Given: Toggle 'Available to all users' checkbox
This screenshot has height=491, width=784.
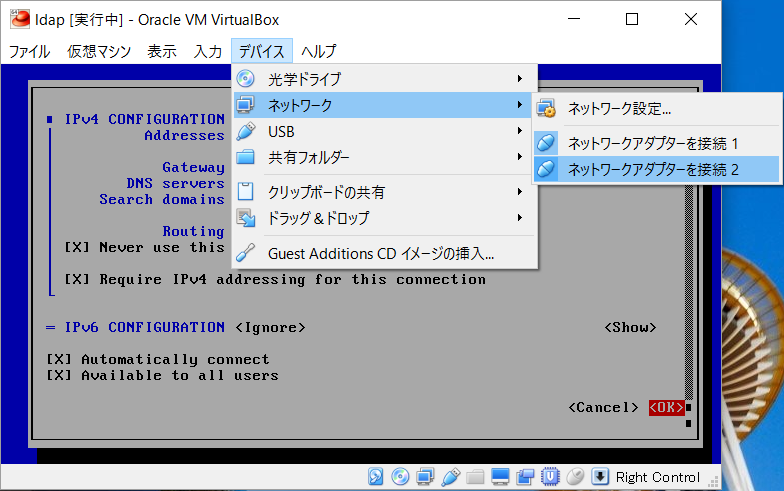Looking at the screenshot, I should (59, 375).
